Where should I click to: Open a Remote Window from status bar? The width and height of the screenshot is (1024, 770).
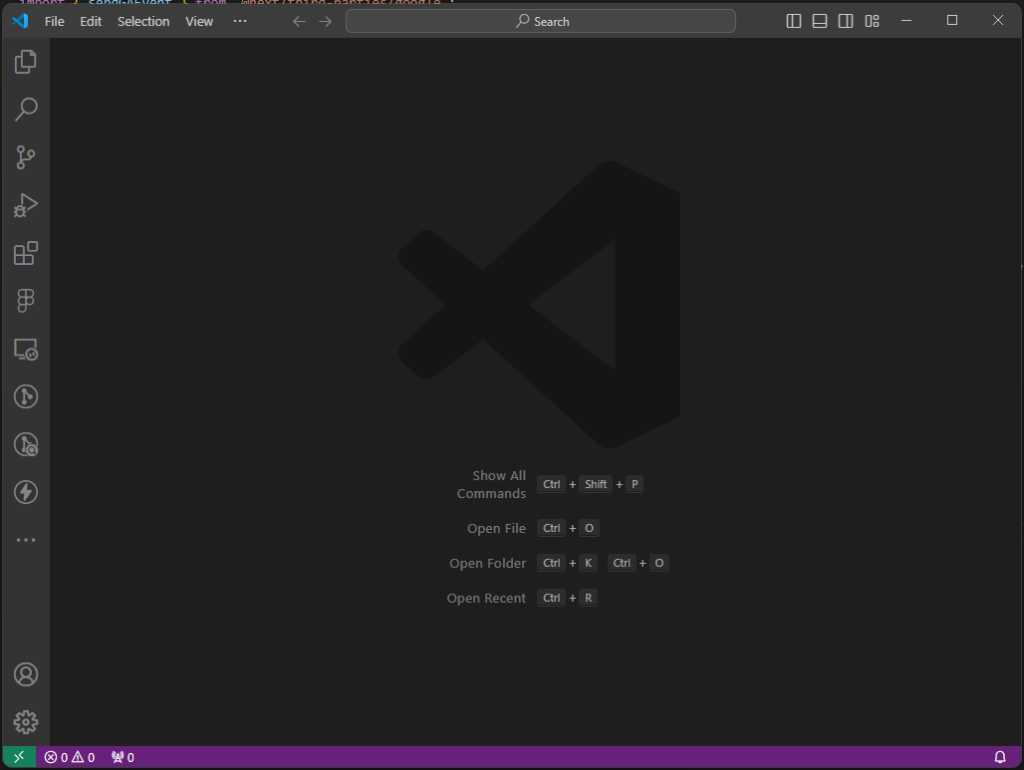pos(19,757)
